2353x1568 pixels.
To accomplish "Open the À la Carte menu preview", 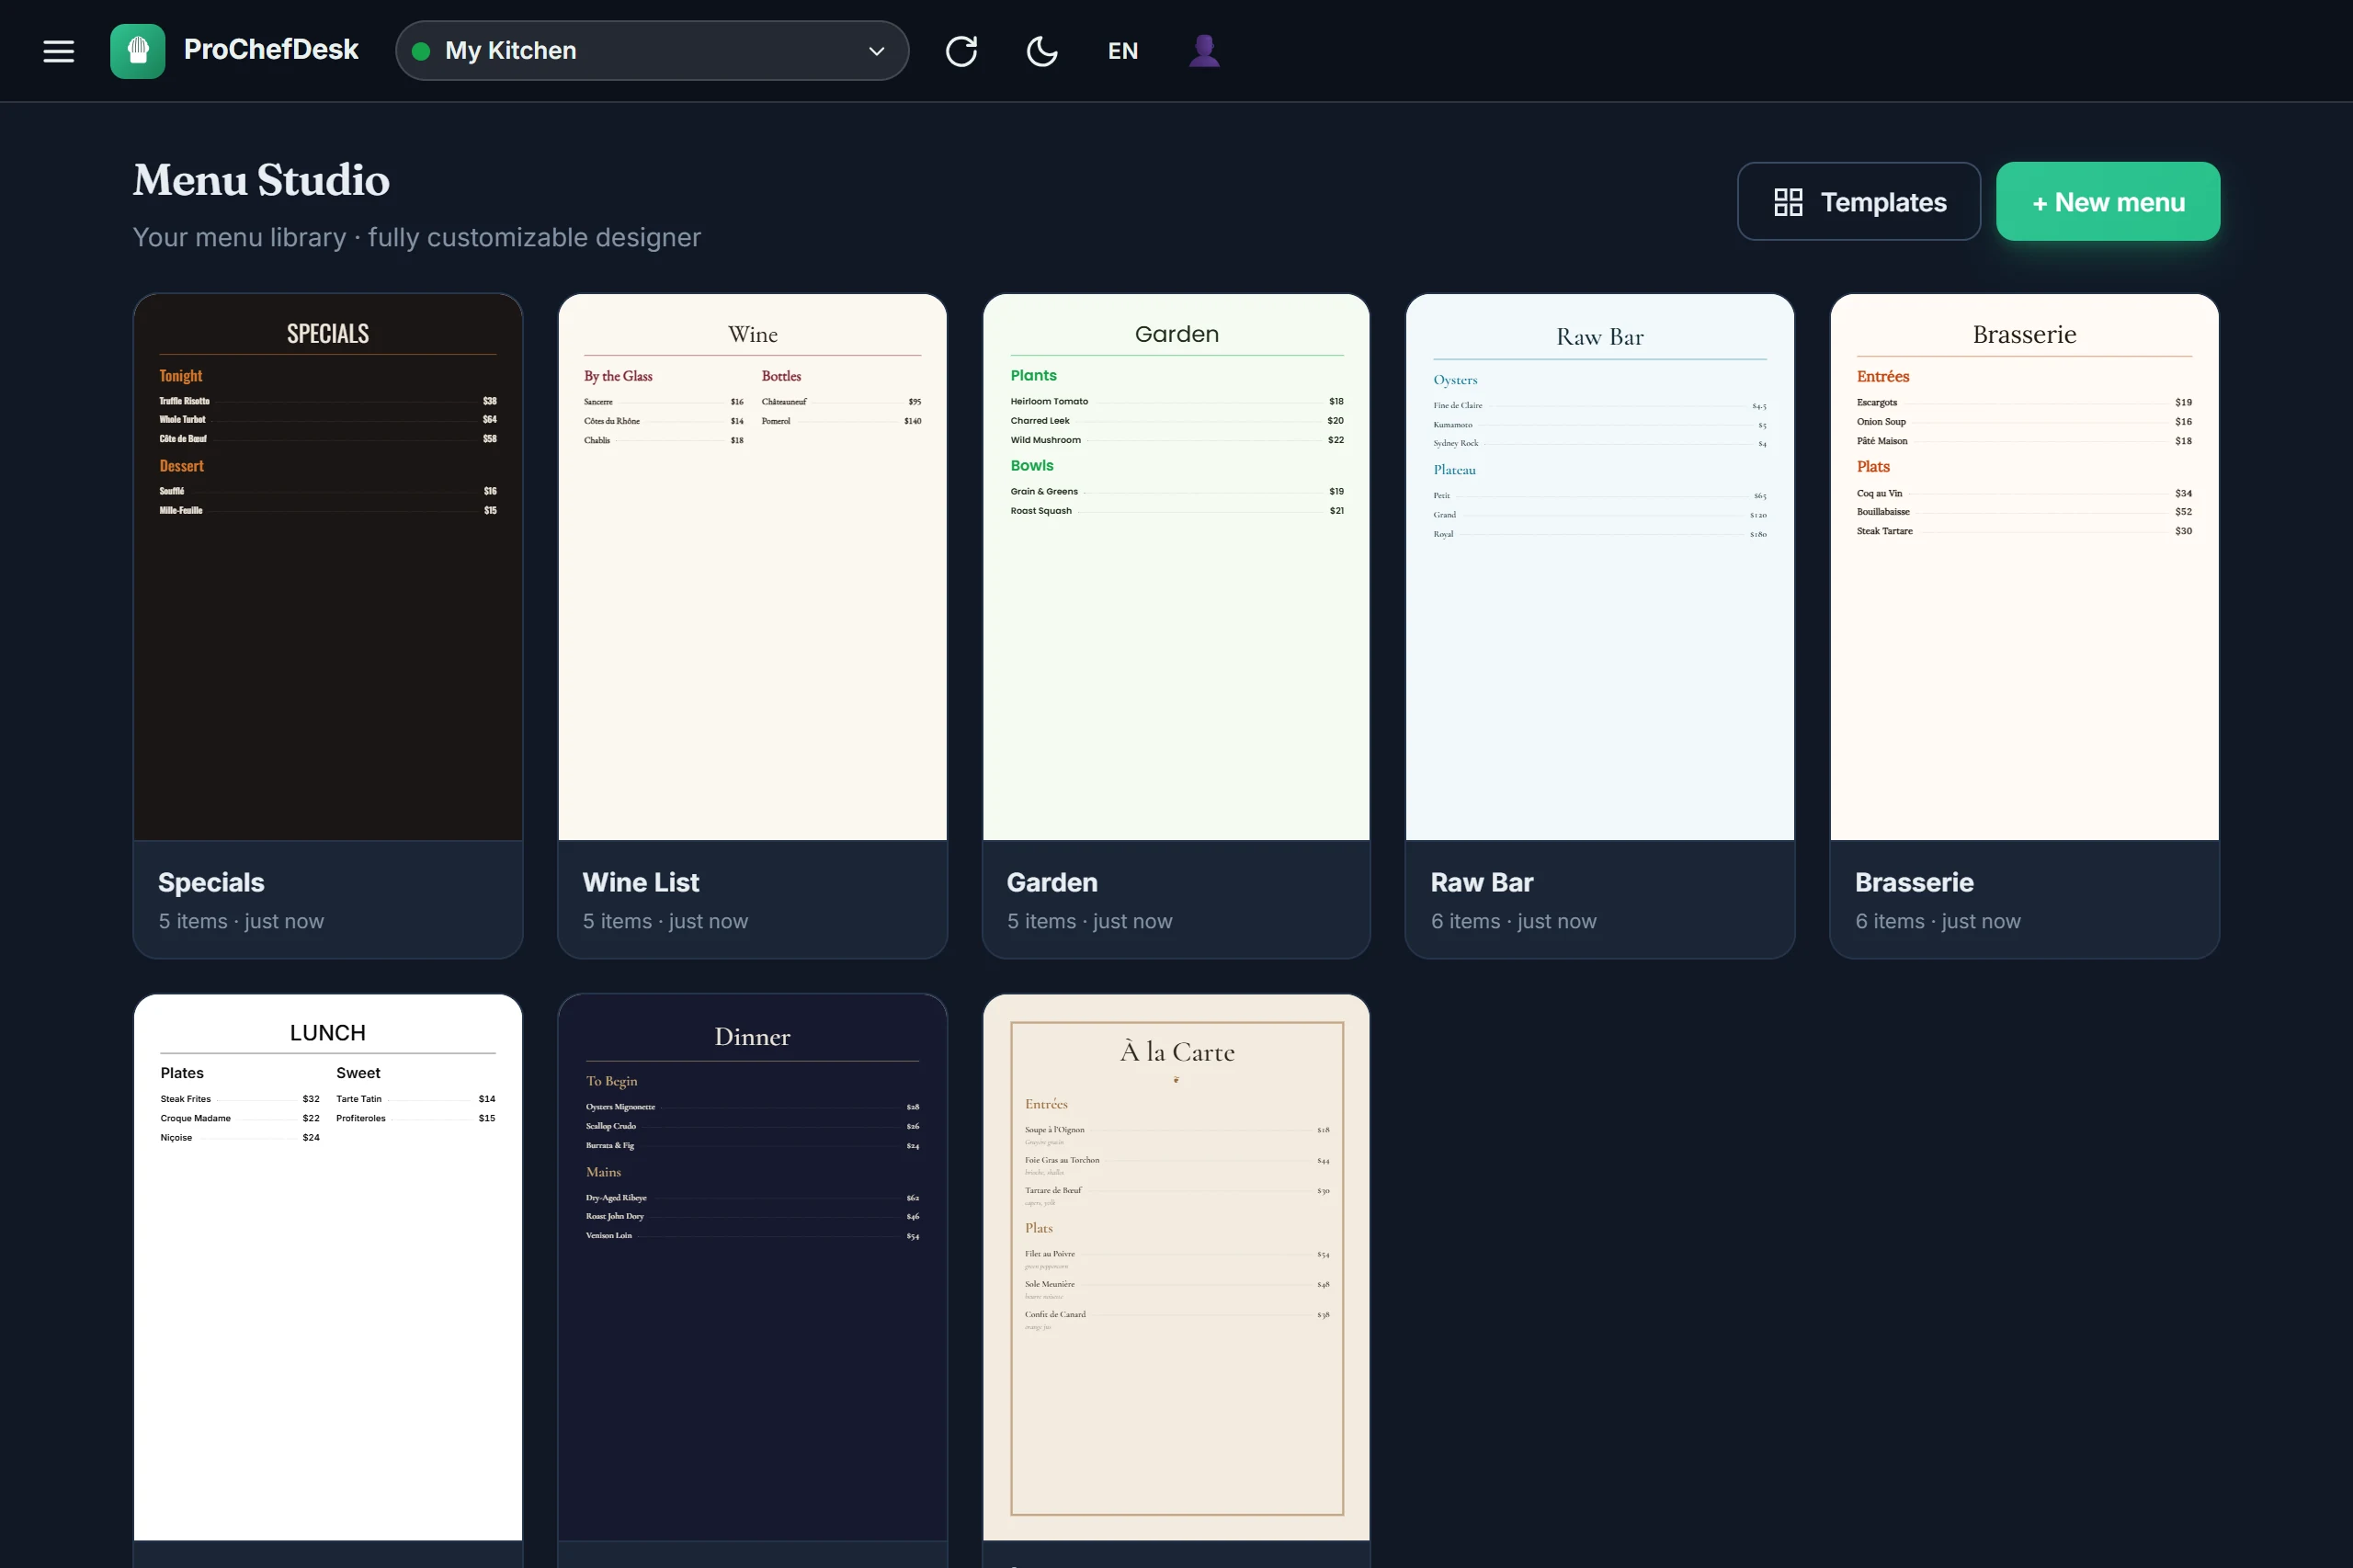I will coord(1176,1267).
